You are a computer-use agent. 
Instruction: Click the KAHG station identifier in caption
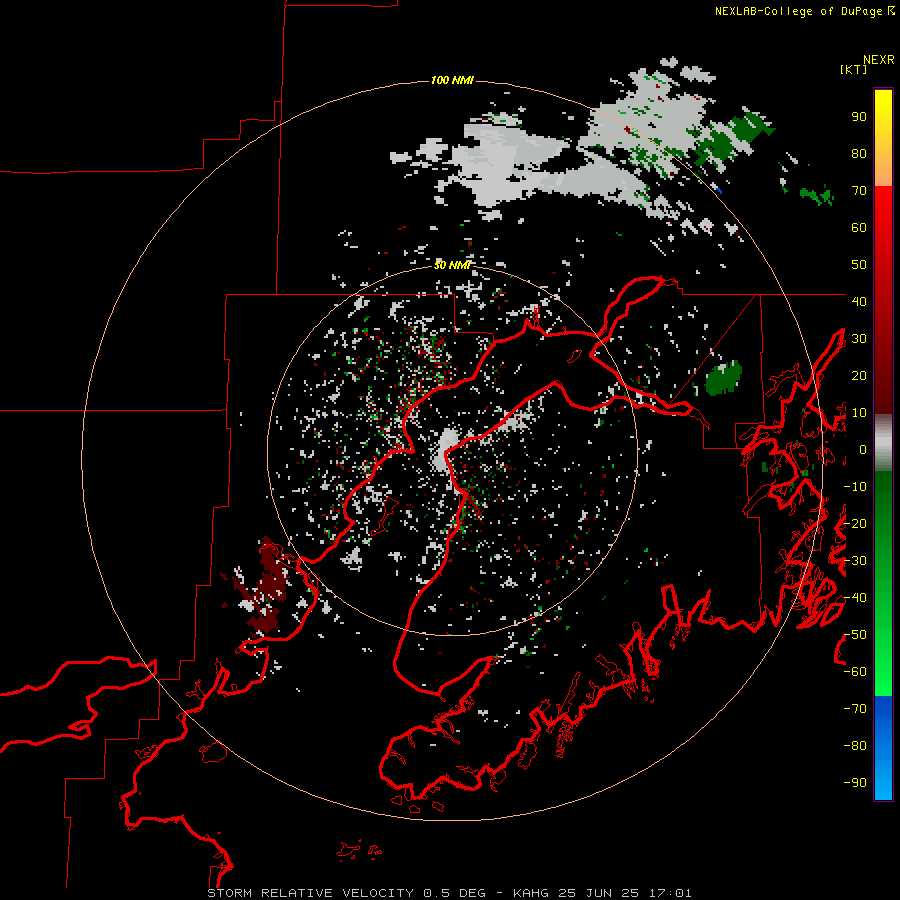click(x=531, y=893)
